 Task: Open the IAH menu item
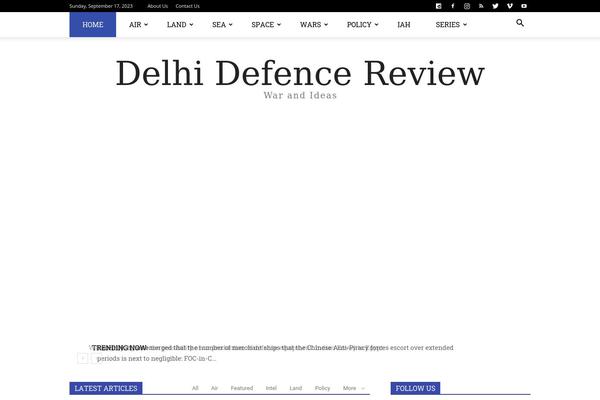pyautogui.click(x=403, y=24)
